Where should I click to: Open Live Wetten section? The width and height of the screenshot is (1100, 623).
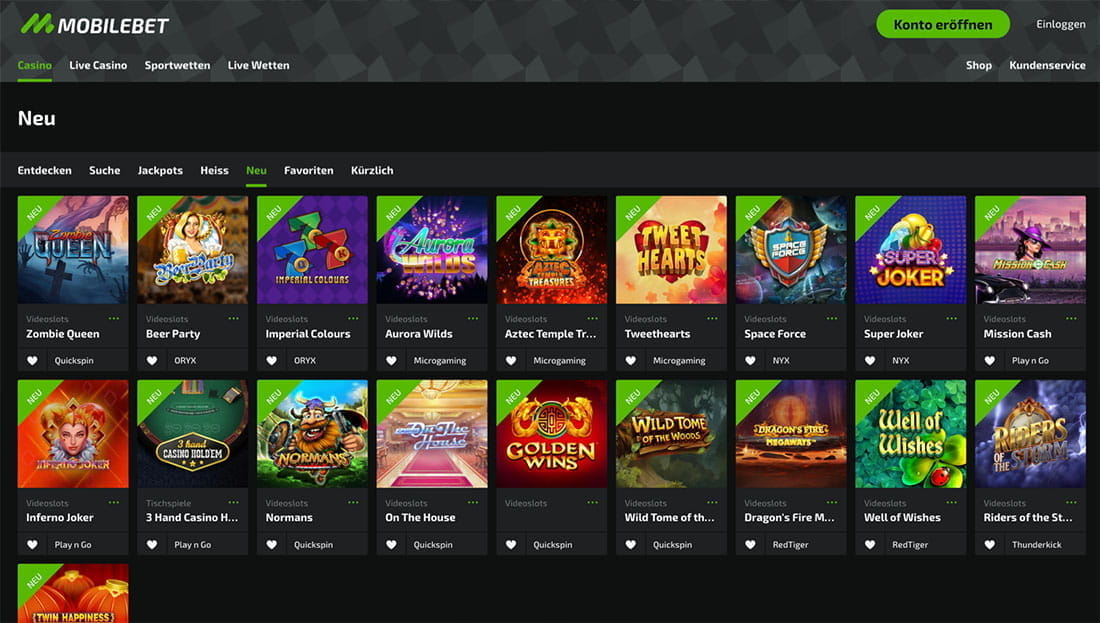click(x=258, y=65)
